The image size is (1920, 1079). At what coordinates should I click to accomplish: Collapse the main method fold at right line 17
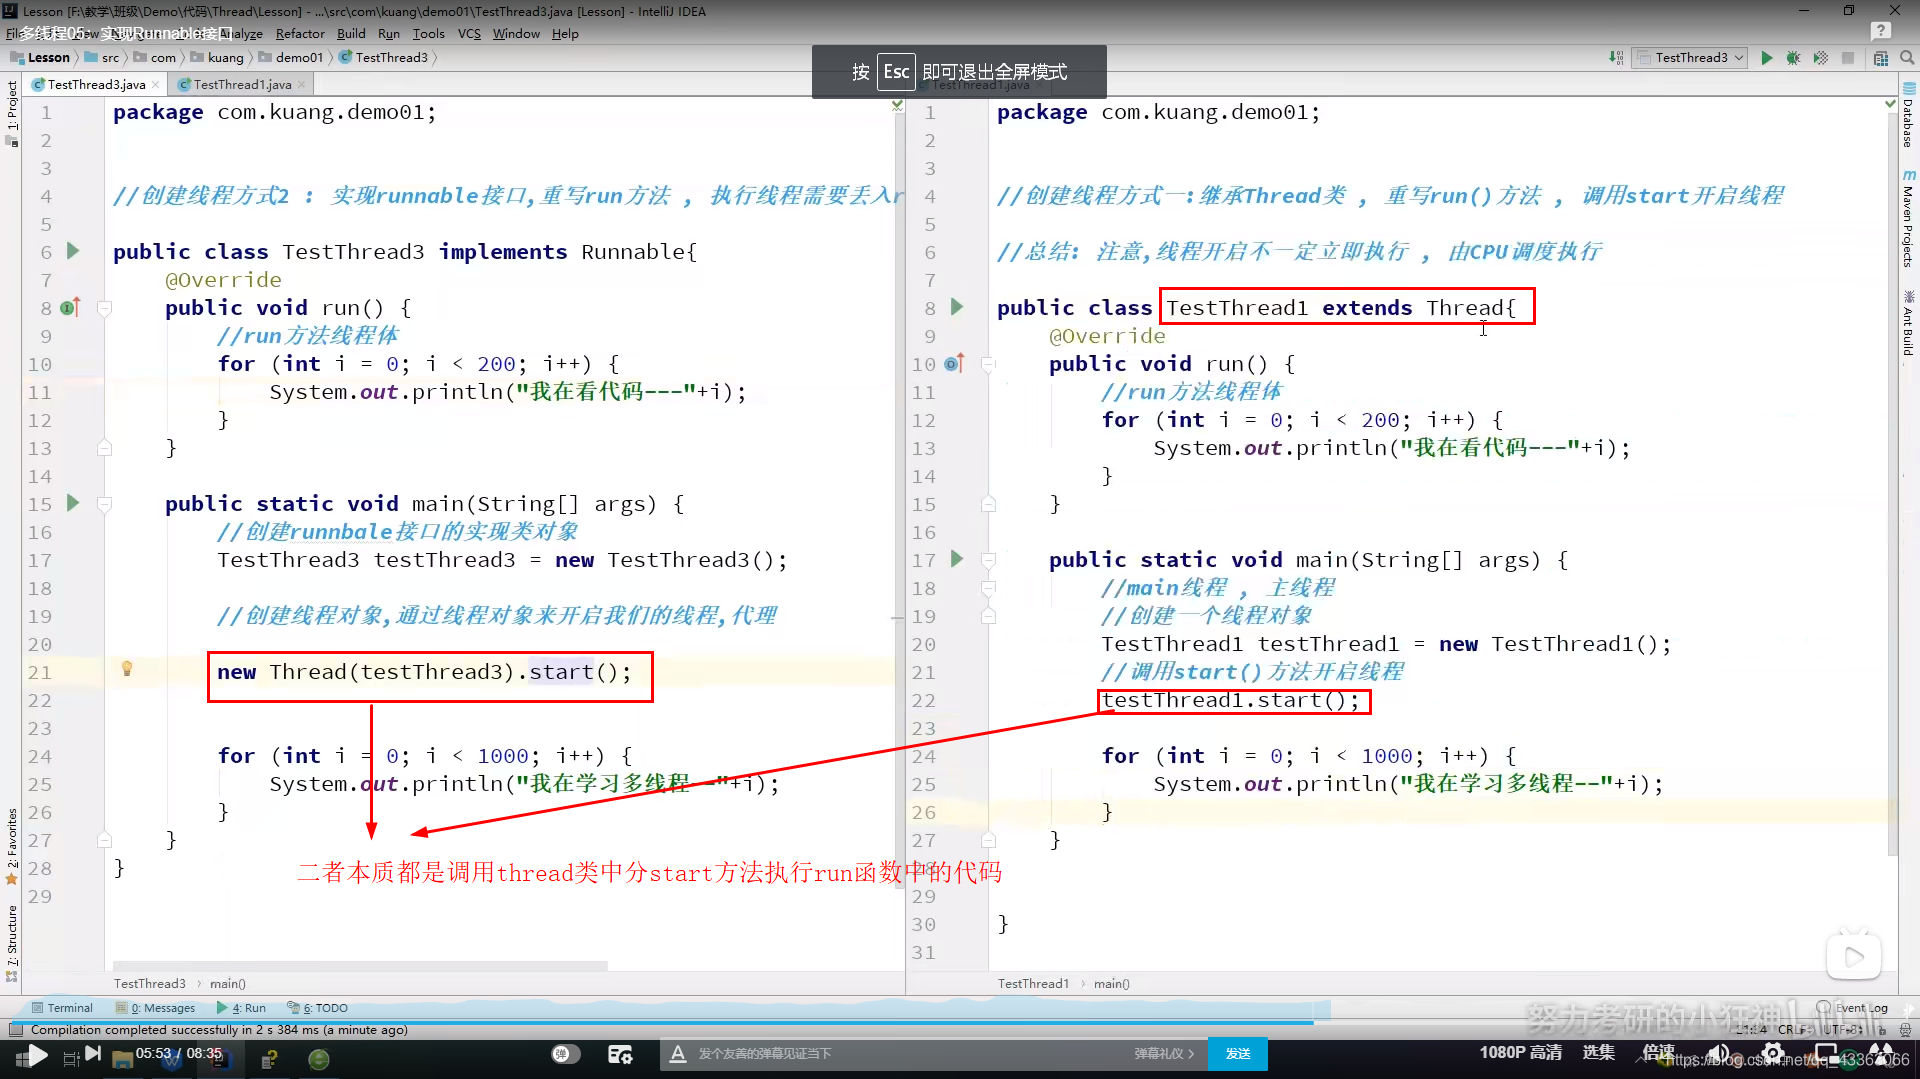coord(988,560)
